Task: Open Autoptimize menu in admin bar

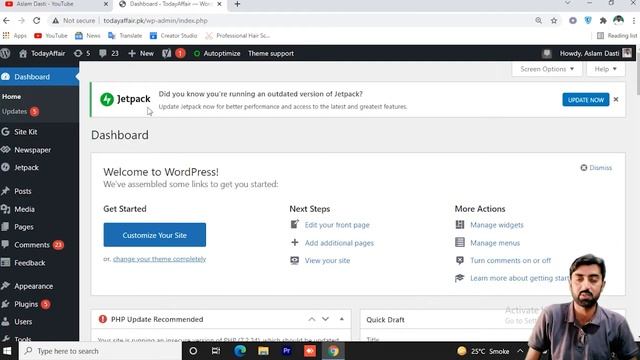Action: [217, 53]
